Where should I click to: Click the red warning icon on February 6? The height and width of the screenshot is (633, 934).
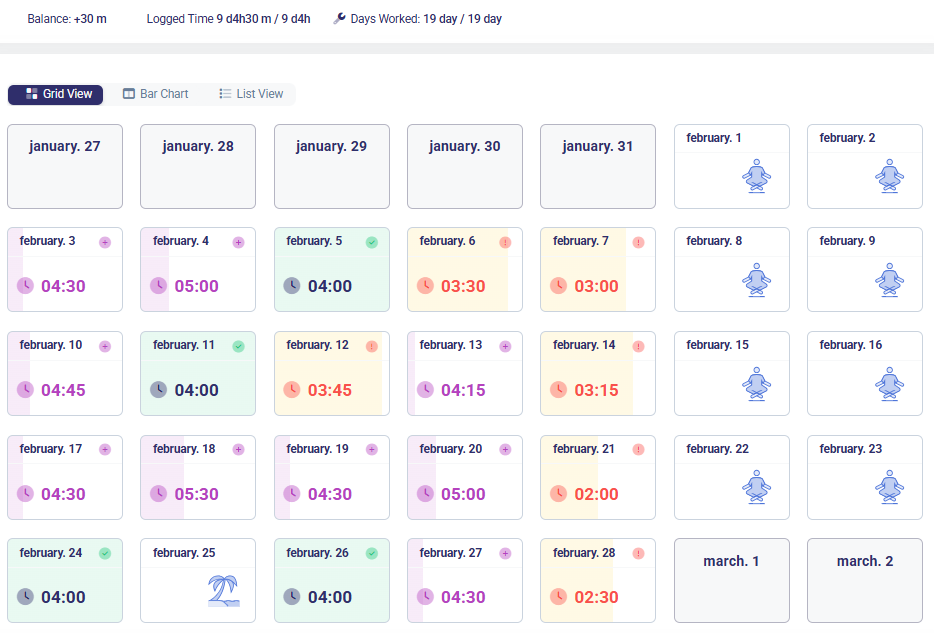505,242
